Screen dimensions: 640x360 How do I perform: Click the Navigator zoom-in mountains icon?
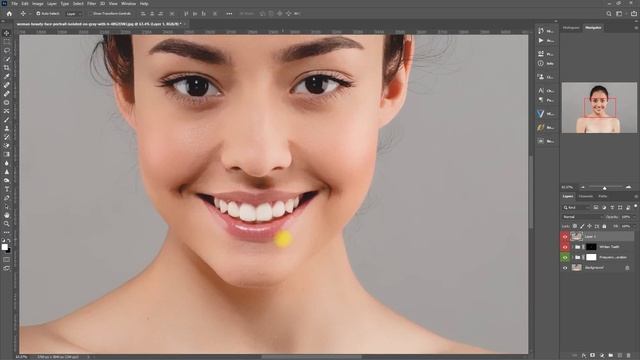pos(629,187)
